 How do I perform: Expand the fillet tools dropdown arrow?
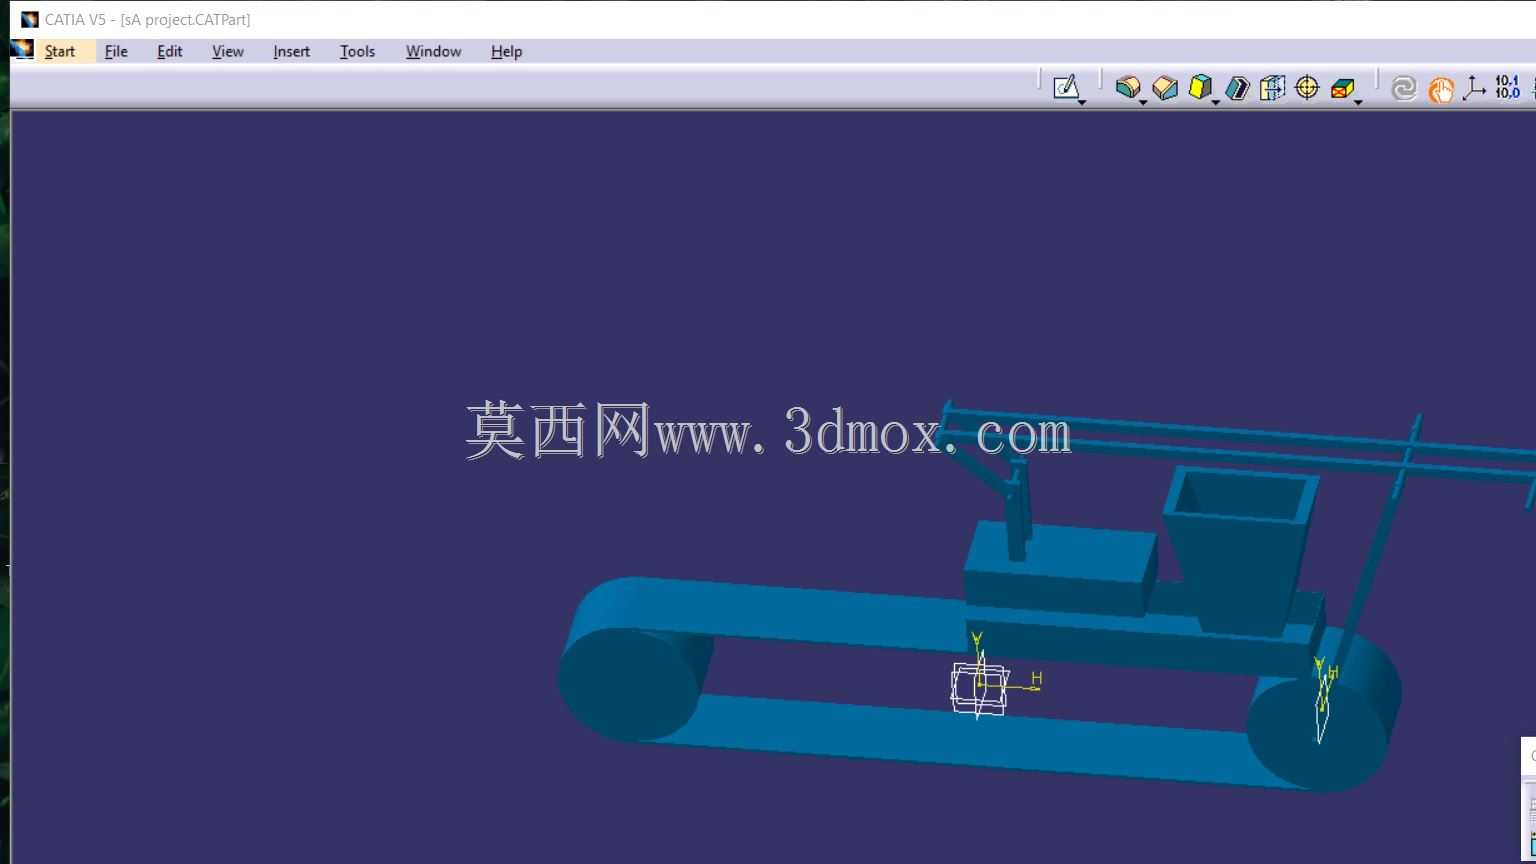1143,102
